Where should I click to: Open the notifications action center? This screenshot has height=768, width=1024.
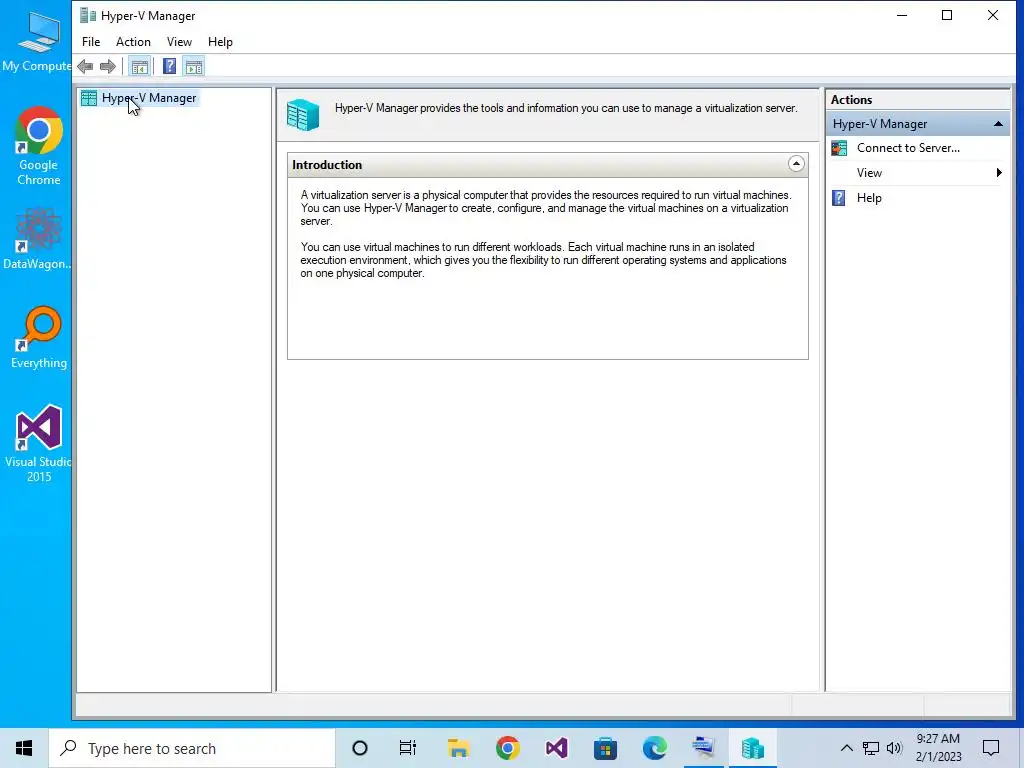pyautogui.click(x=991, y=748)
